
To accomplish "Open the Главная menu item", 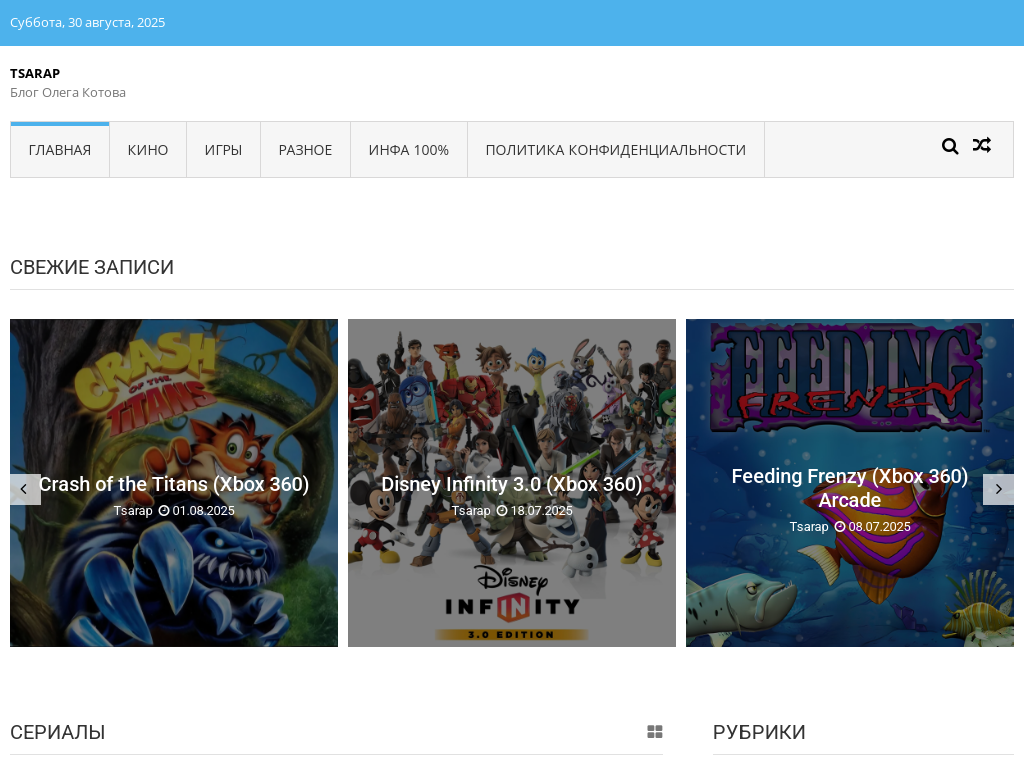I will pos(59,150).
